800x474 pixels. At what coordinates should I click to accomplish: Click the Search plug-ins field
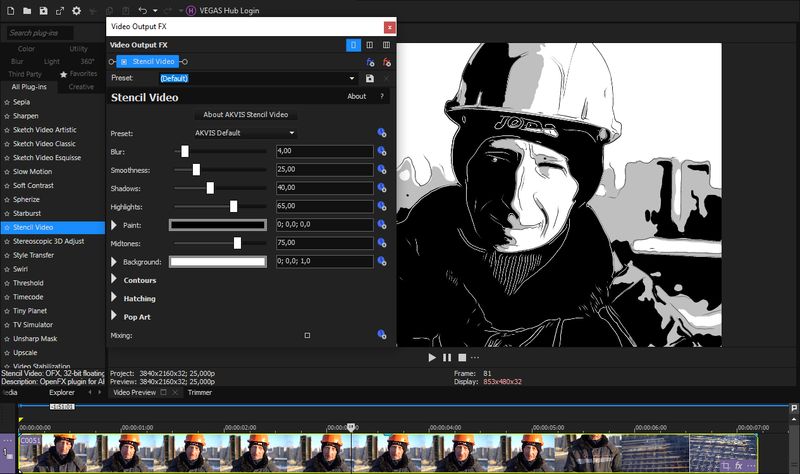point(40,33)
